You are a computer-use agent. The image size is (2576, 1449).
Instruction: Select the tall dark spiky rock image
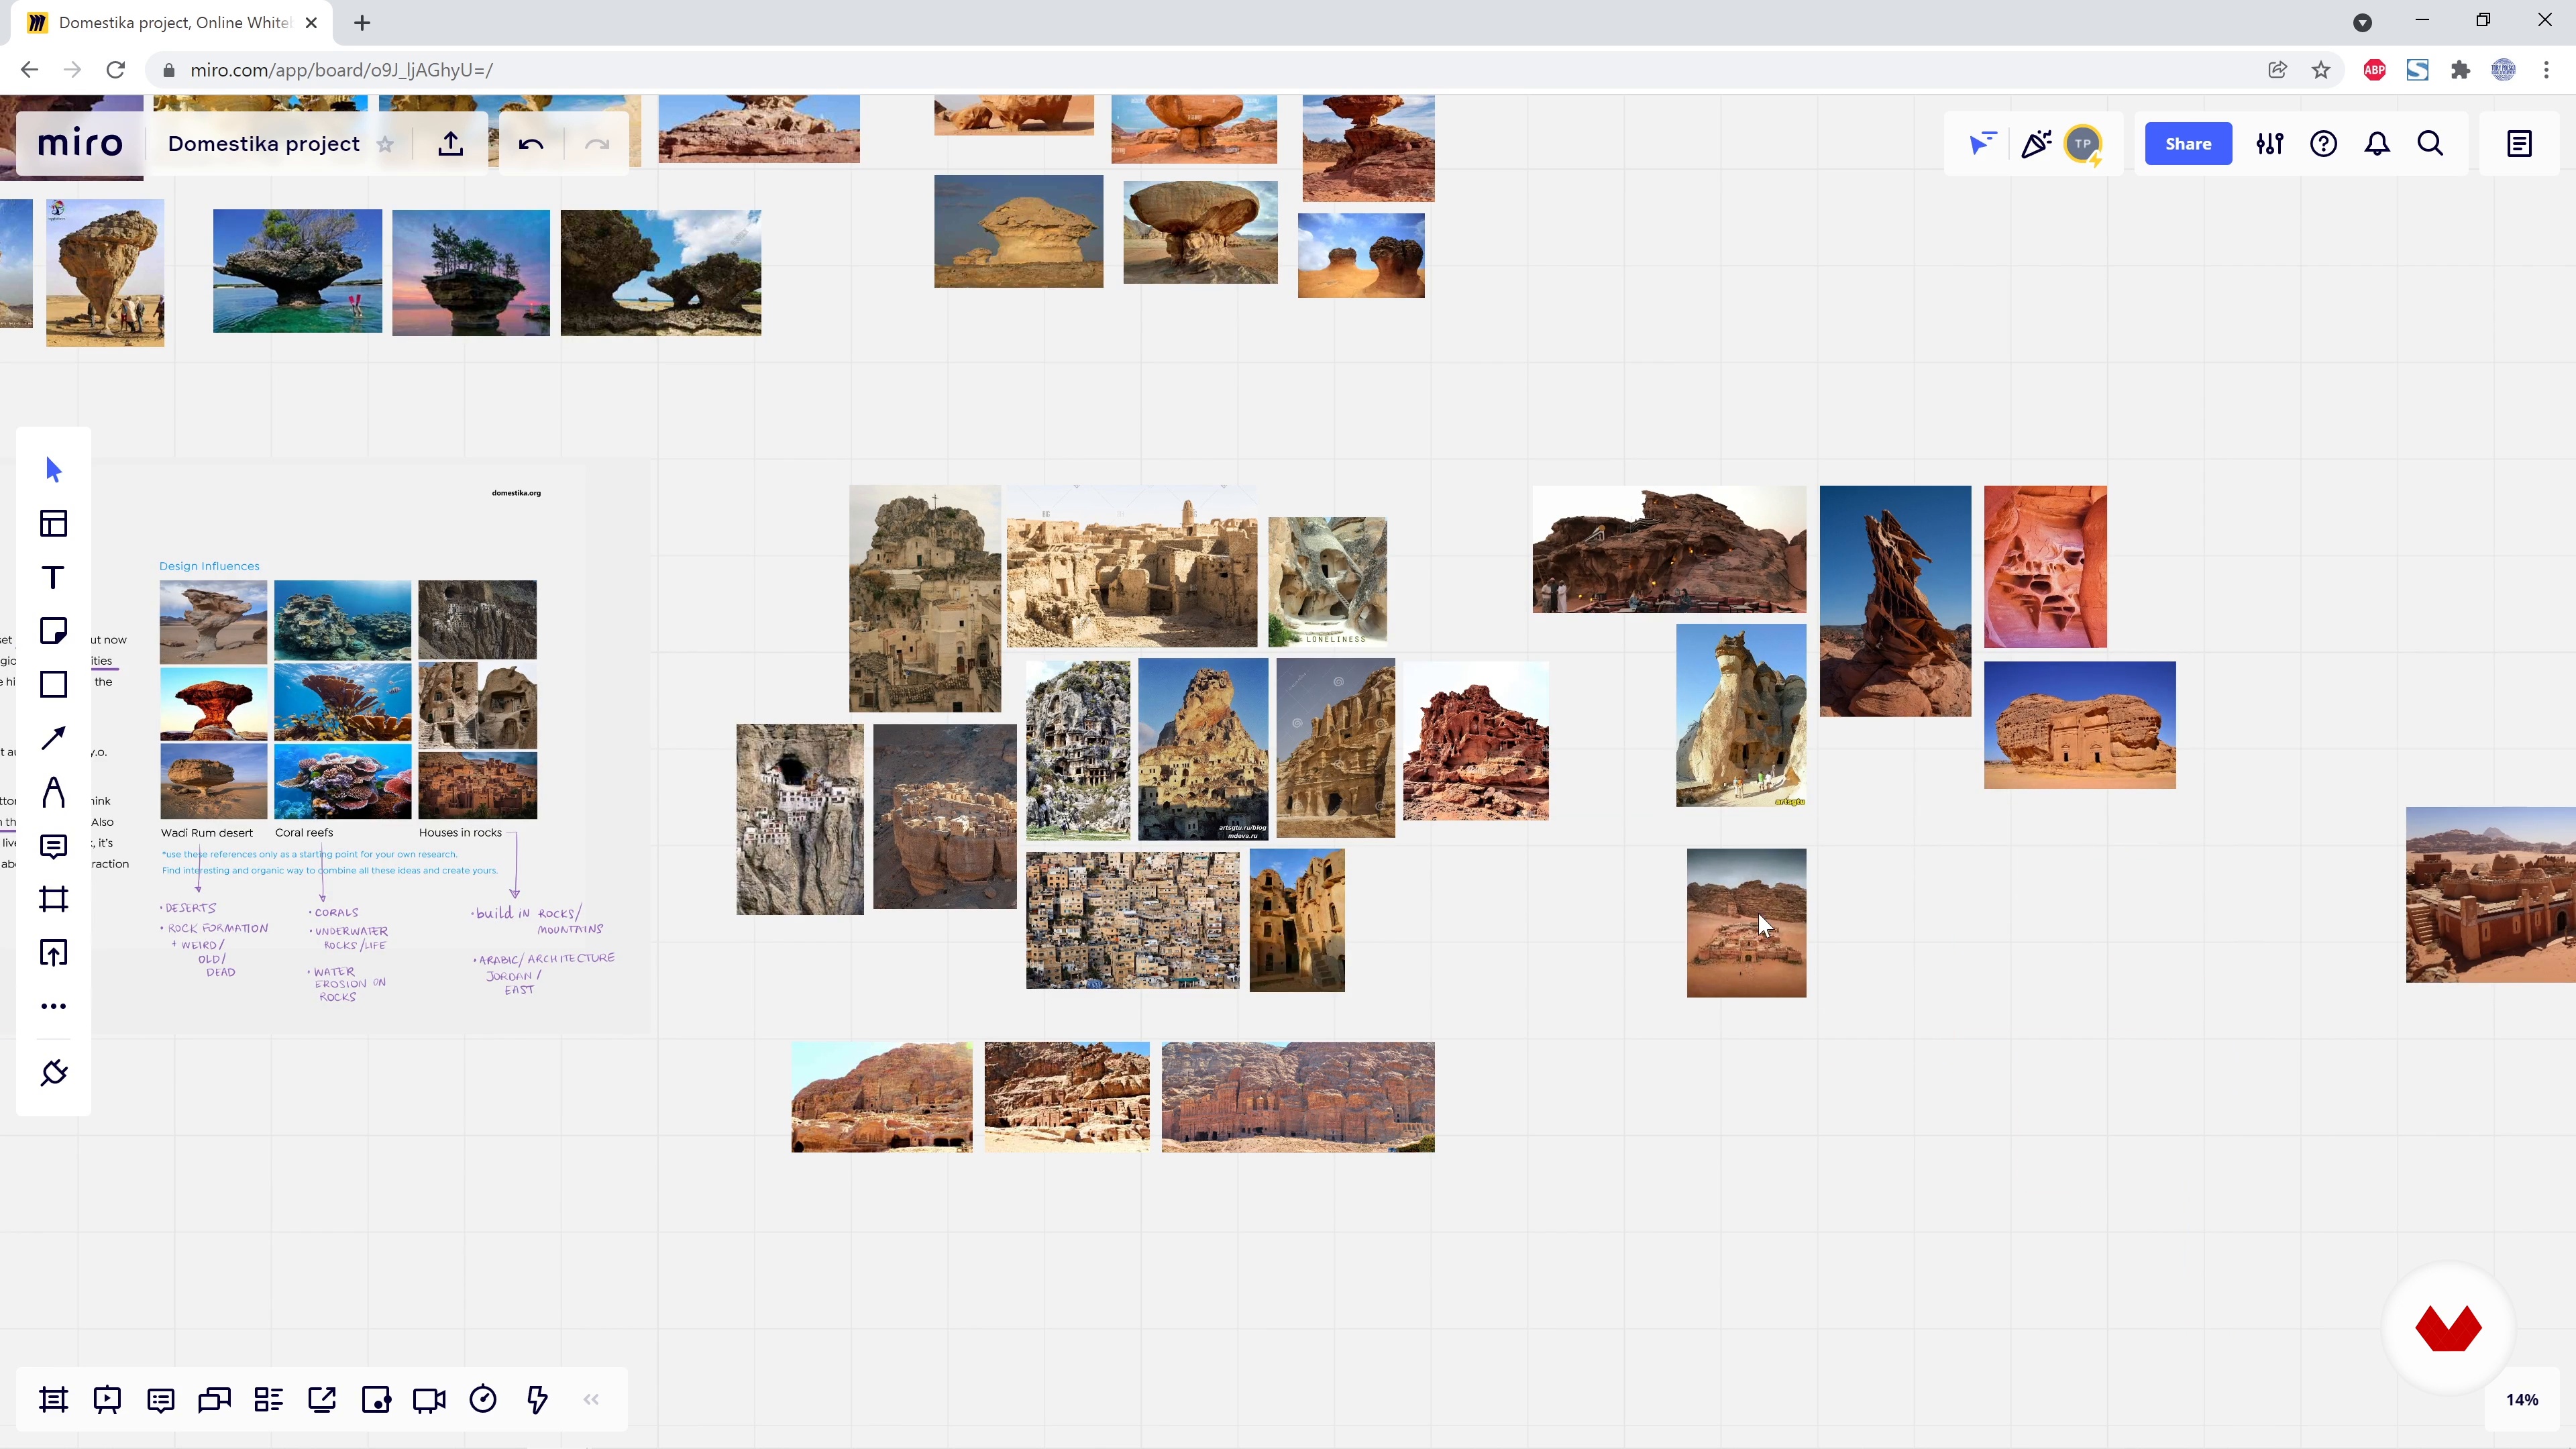(x=1895, y=601)
